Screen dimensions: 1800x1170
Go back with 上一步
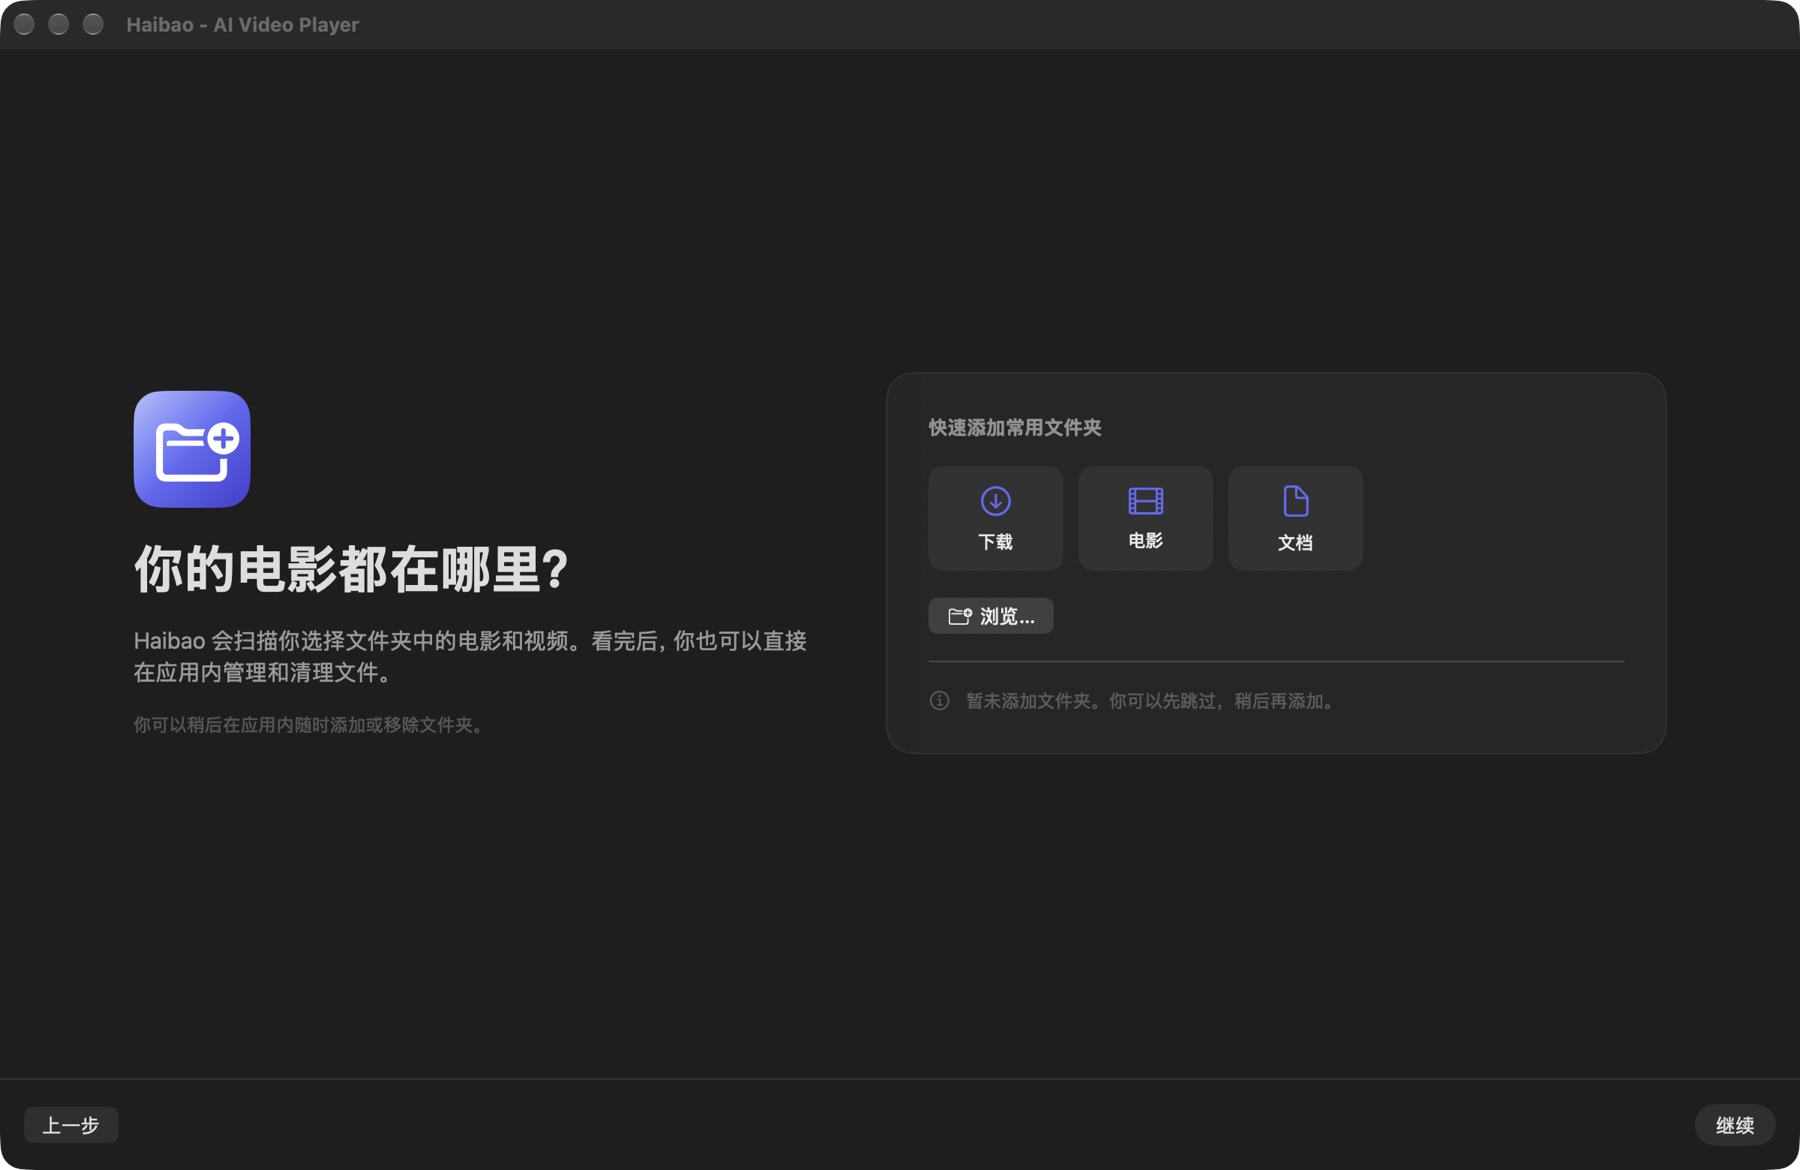pos(71,1125)
